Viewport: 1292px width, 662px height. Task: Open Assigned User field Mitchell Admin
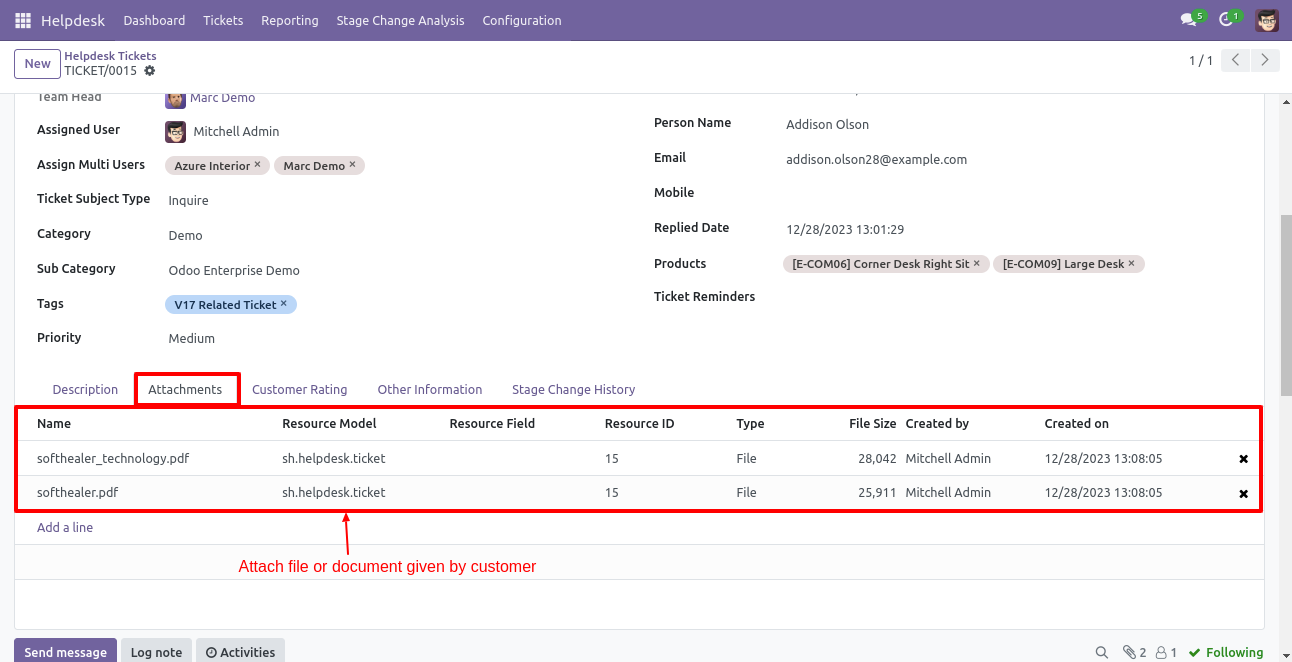tap(236, 131)
